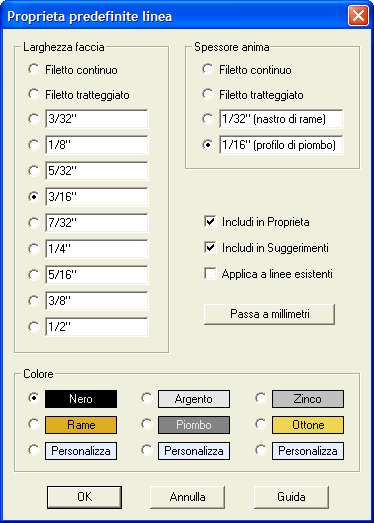Select the Piombo gray swatch
The height and width of the screenshot is (523, 374).
[x=194, y=425]
